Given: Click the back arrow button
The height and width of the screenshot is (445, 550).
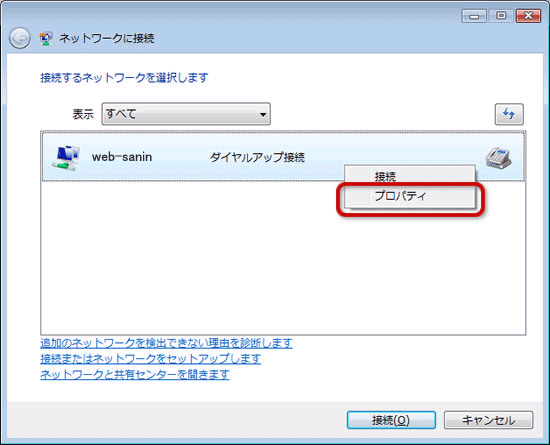Looking at the screenshot, I should [x=20, y=38].
